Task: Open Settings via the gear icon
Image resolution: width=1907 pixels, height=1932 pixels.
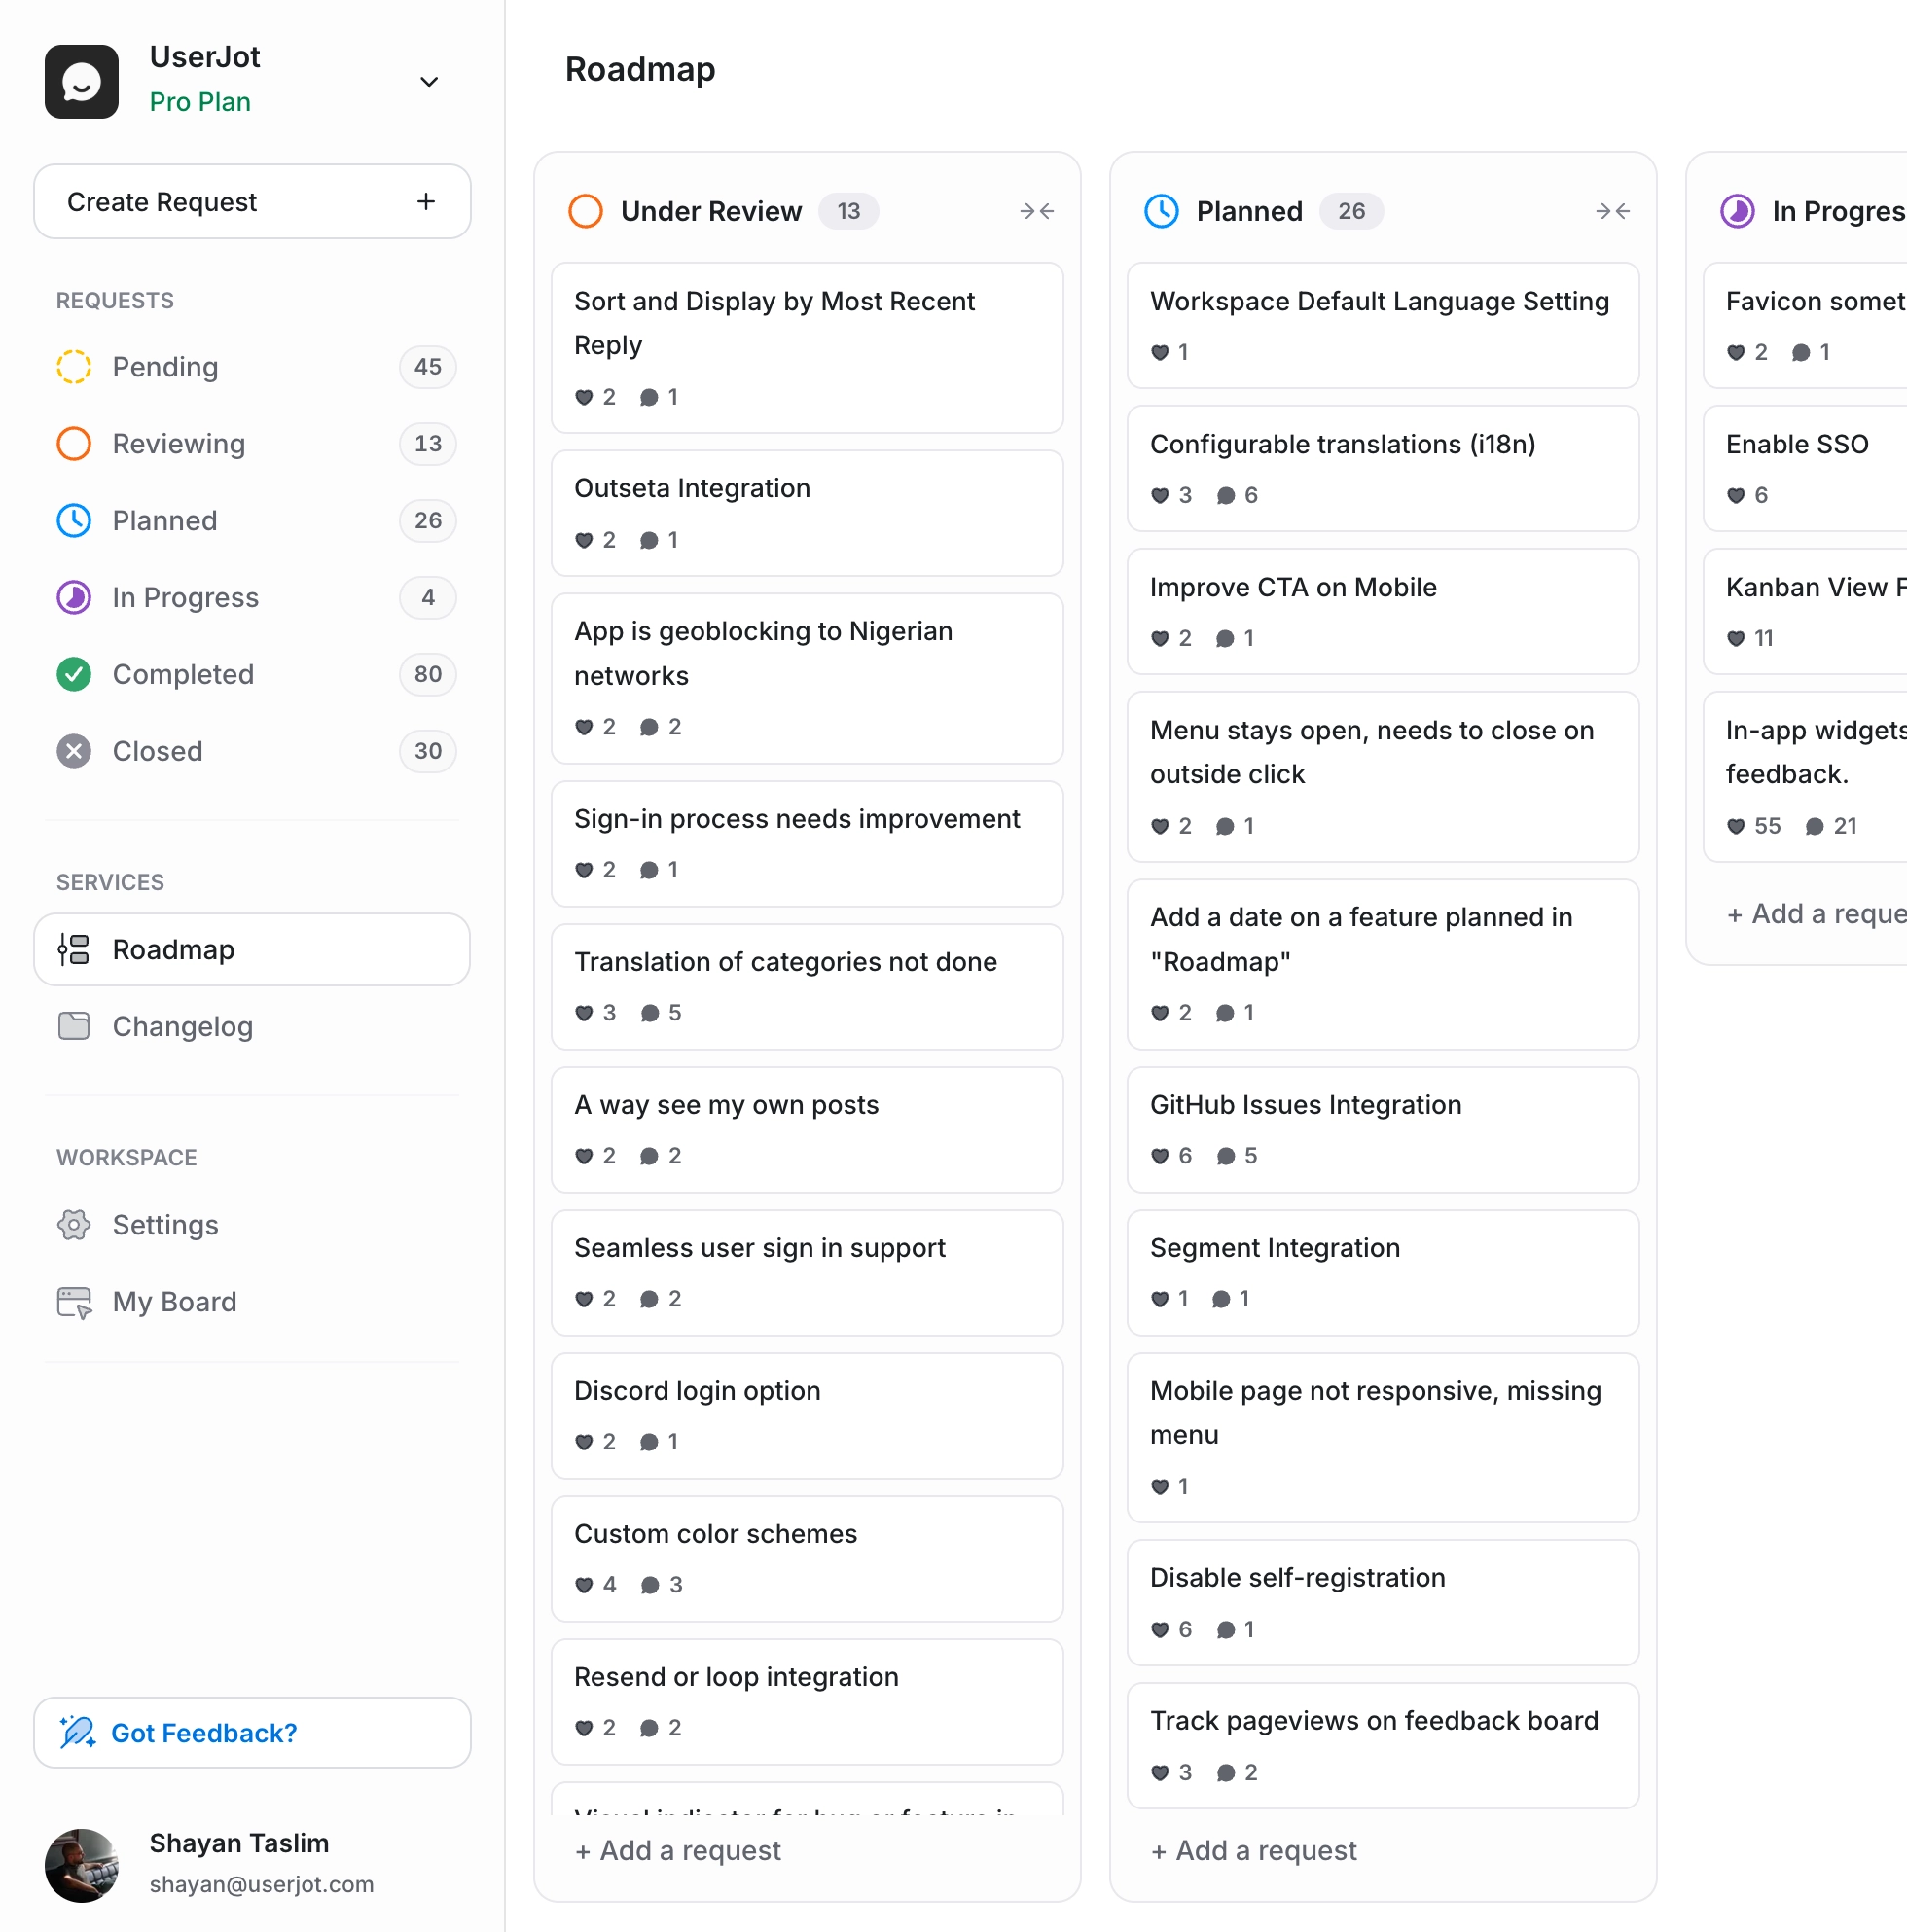Action: point(73,1224)
